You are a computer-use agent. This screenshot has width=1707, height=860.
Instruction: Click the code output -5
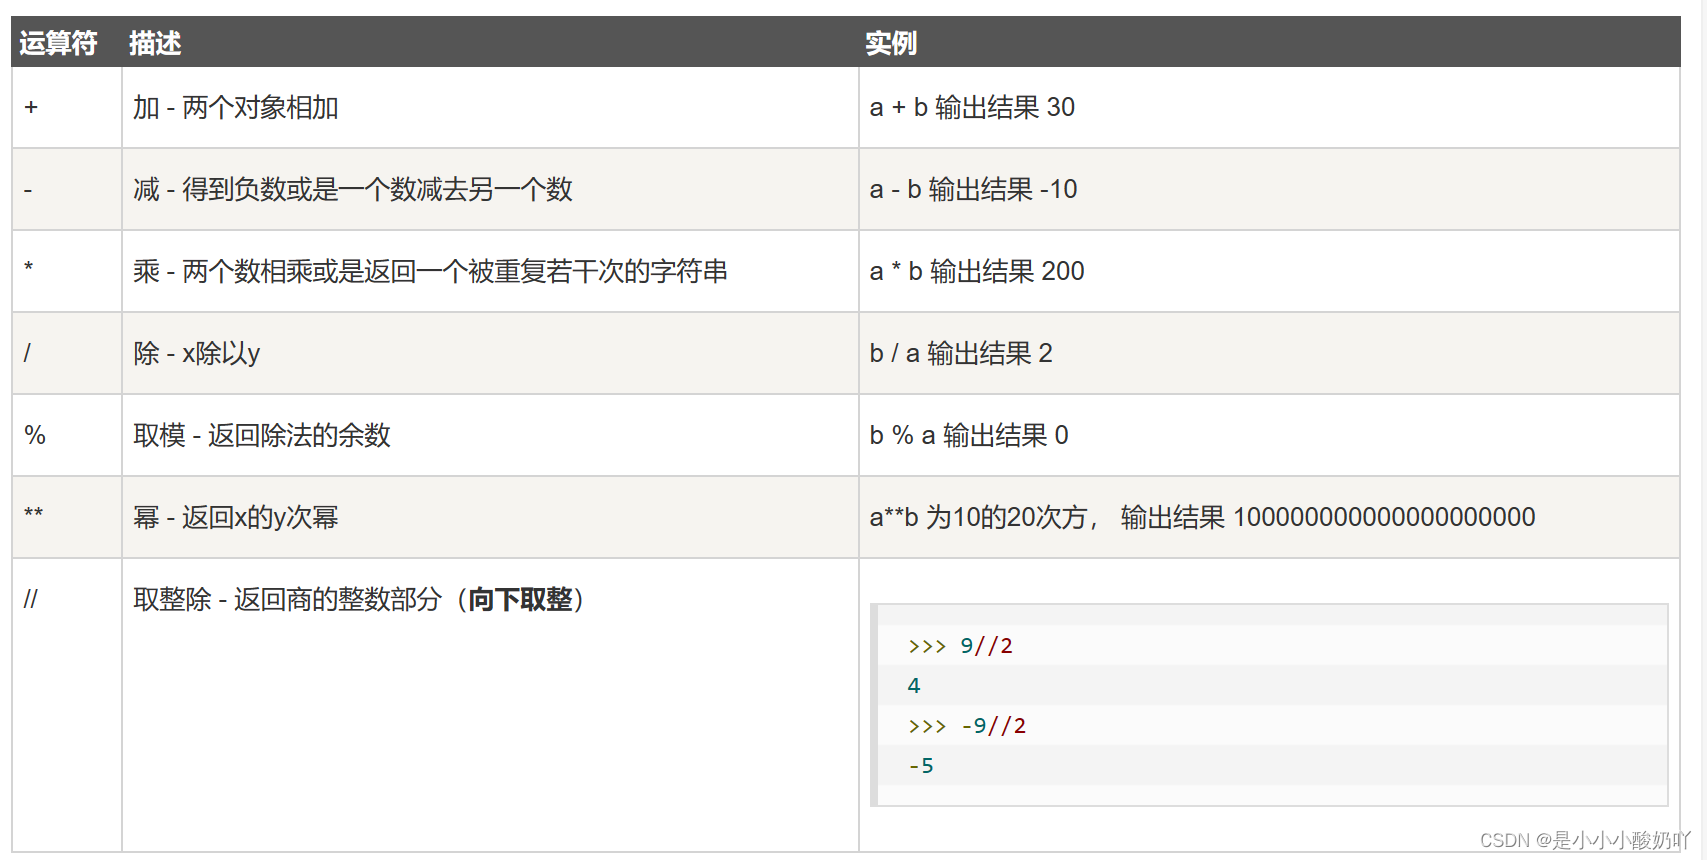point(921,766)
